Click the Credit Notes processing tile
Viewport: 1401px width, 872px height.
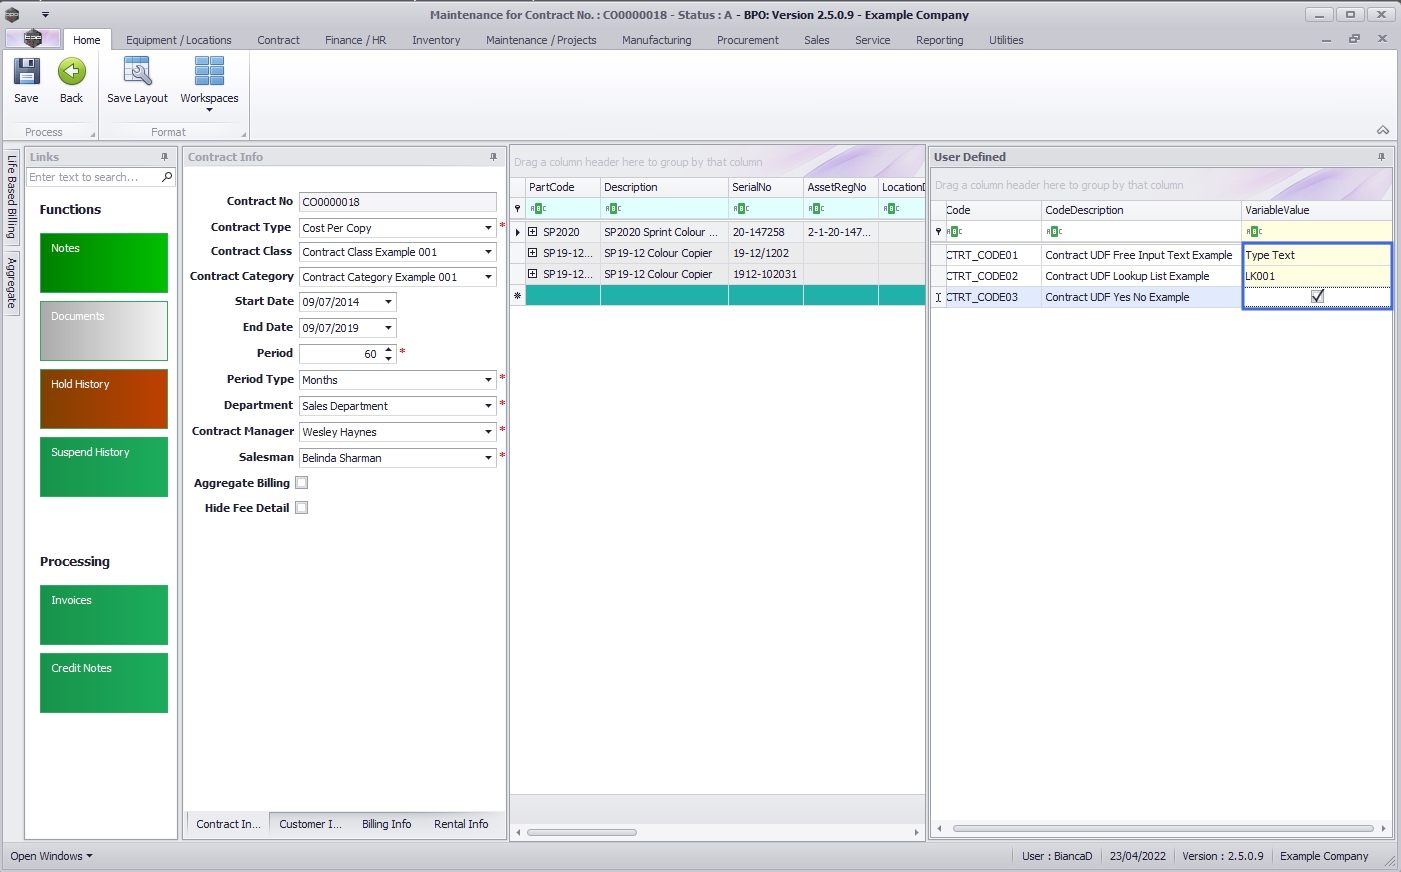pyautogui.click(x=104, y=683)
